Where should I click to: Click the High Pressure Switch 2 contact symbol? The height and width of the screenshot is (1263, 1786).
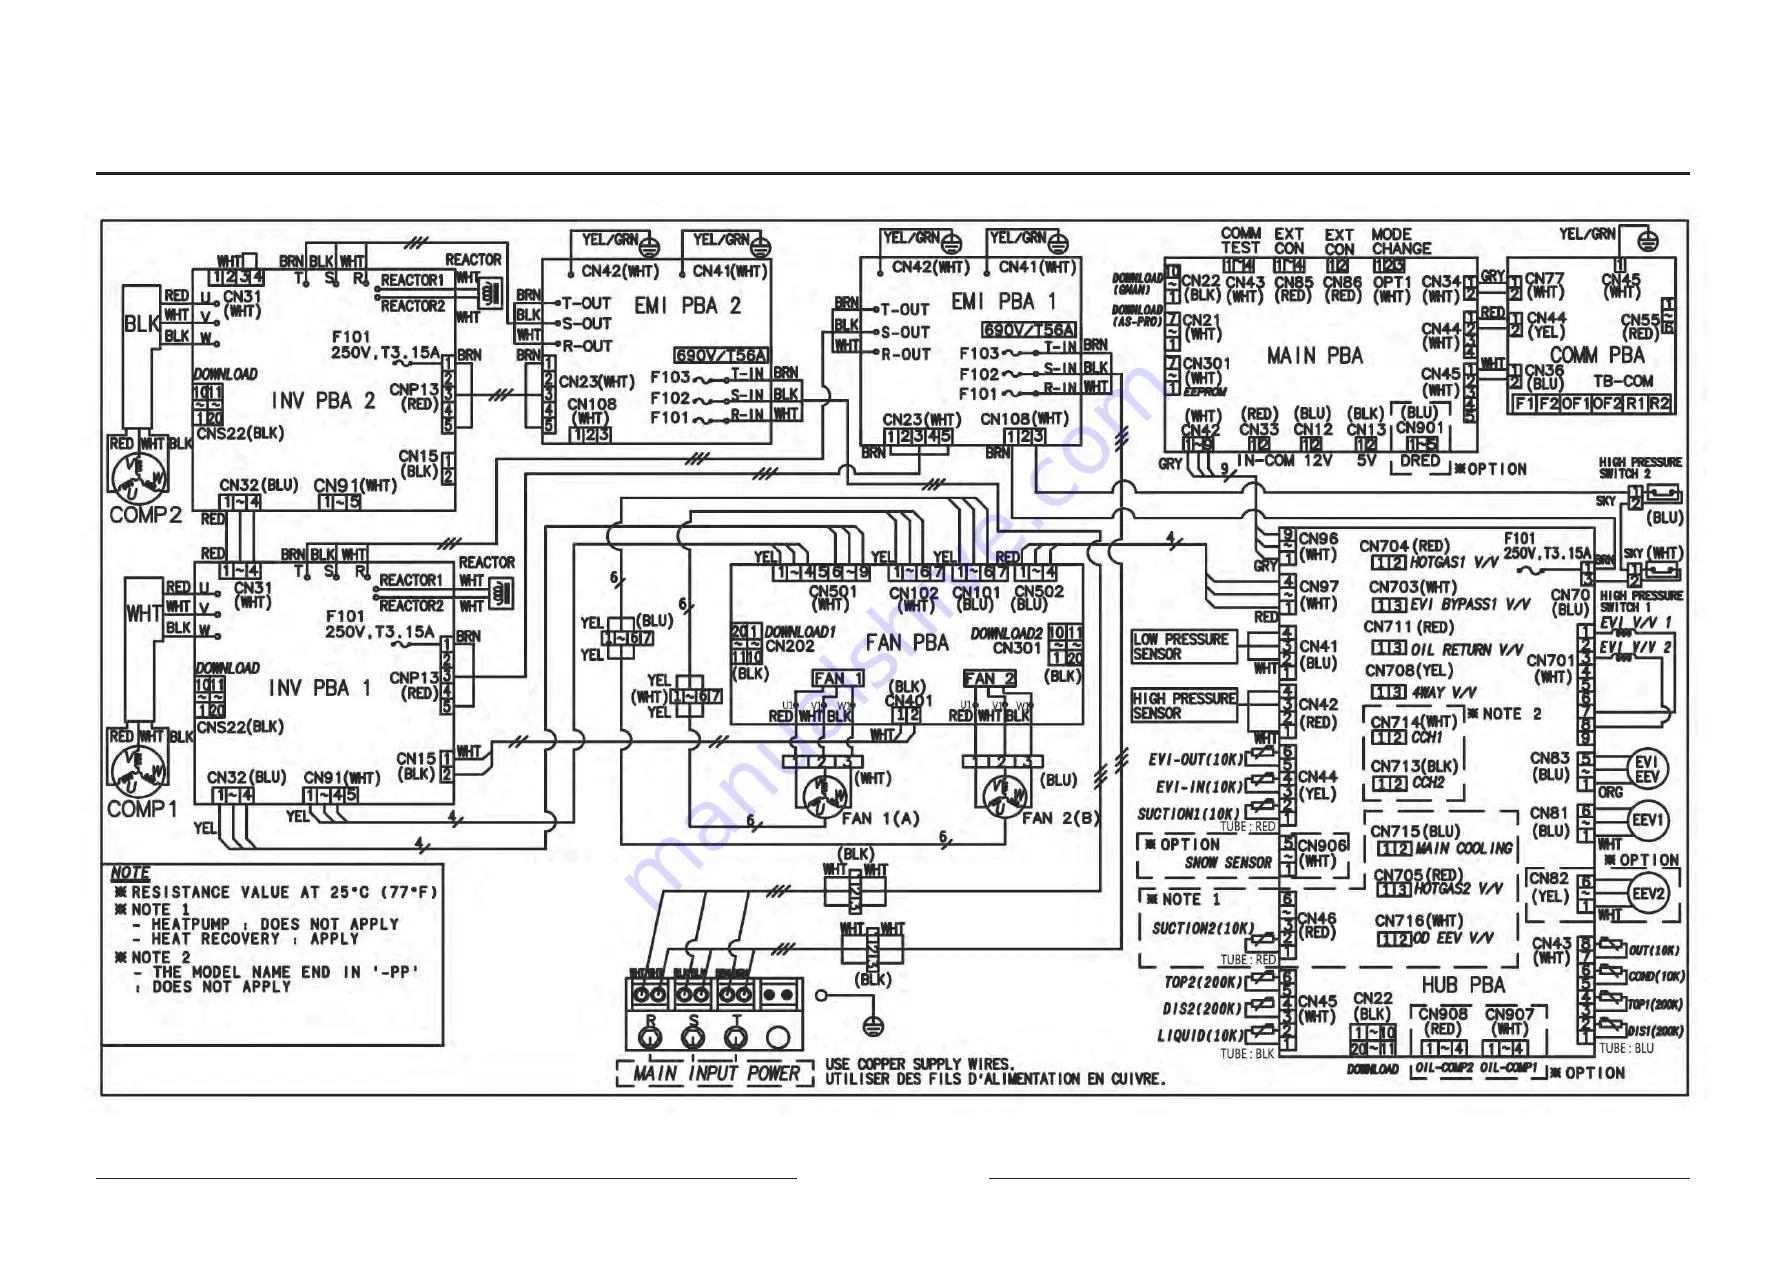coord(1663,493)
